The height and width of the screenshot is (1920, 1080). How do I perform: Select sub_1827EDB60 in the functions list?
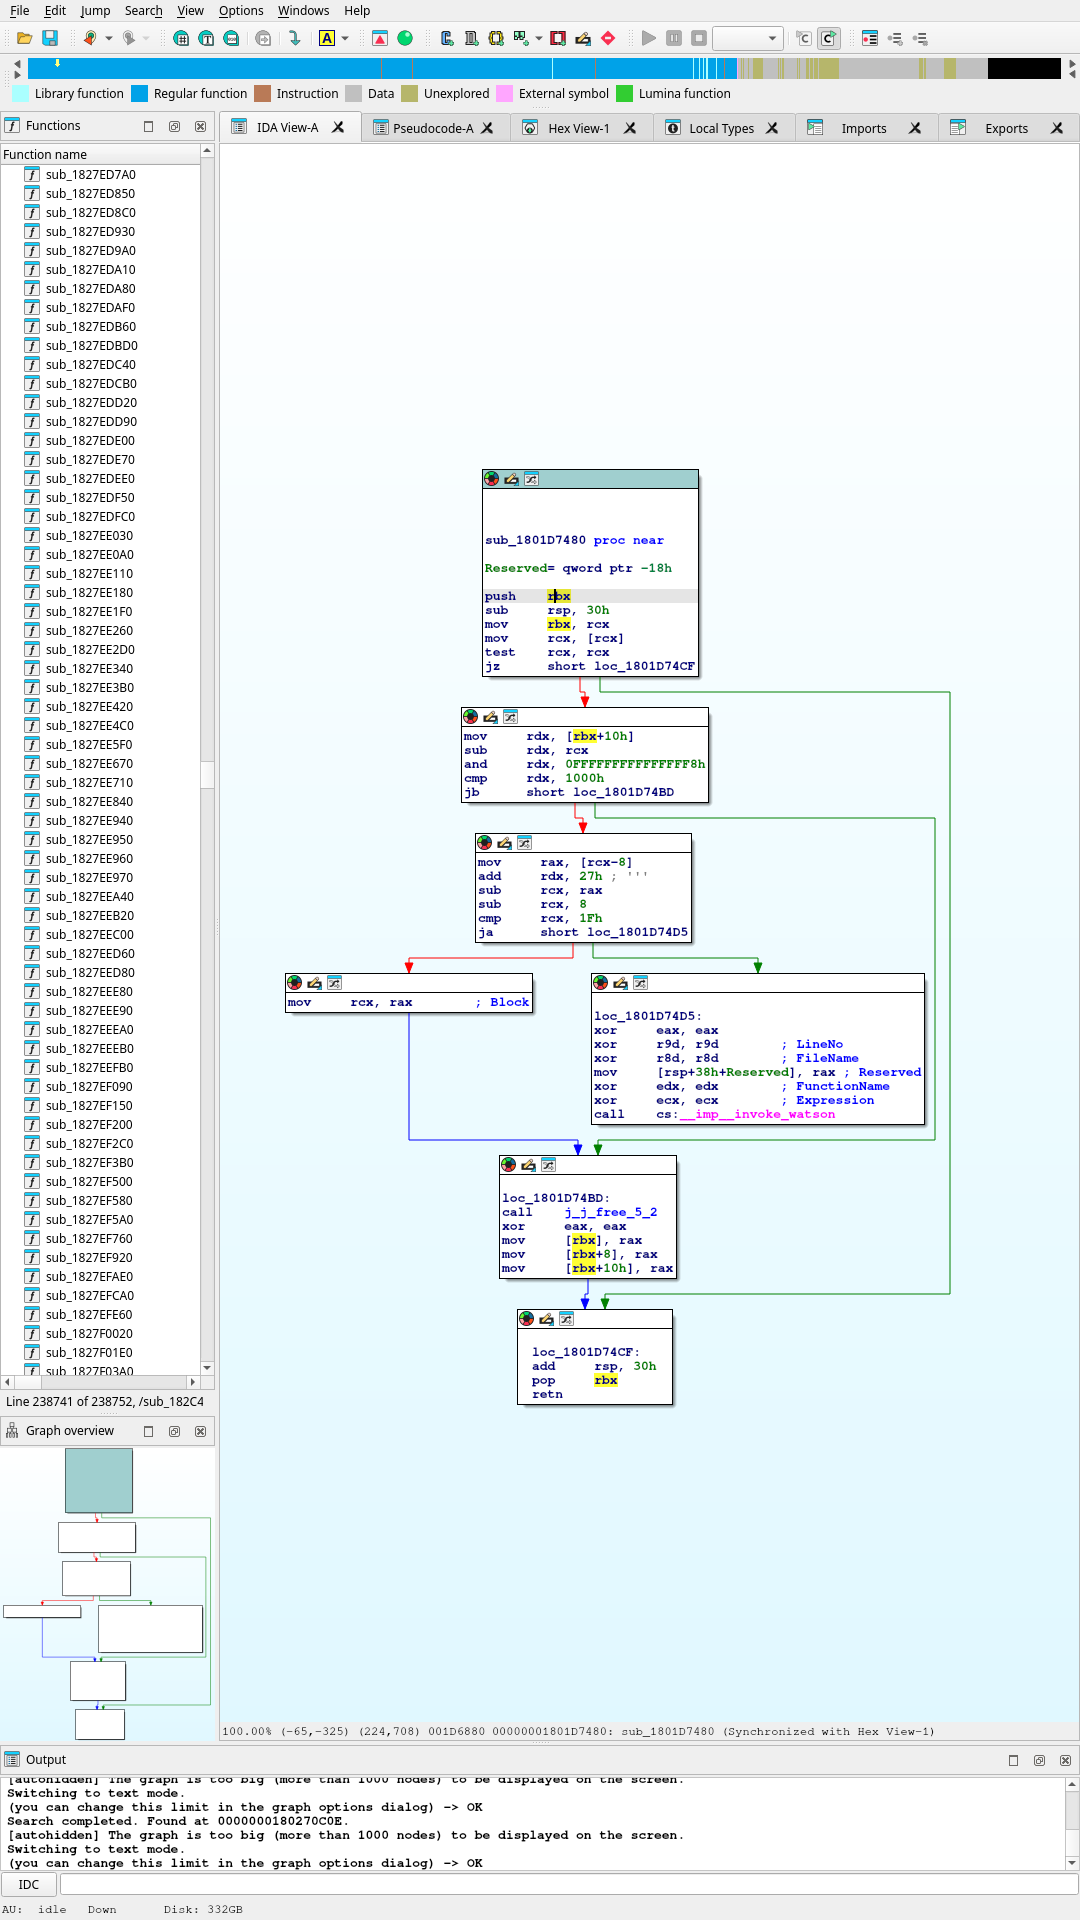point(90,327)
